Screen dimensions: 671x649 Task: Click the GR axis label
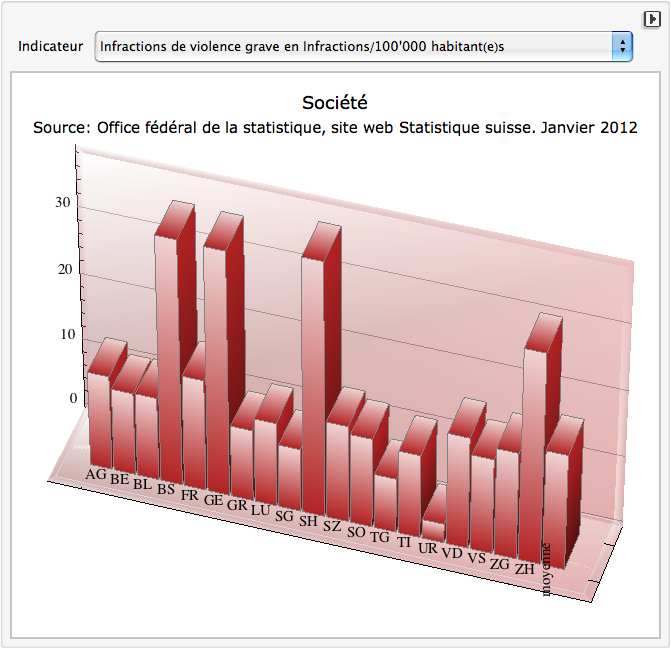[x=237, y=505]
